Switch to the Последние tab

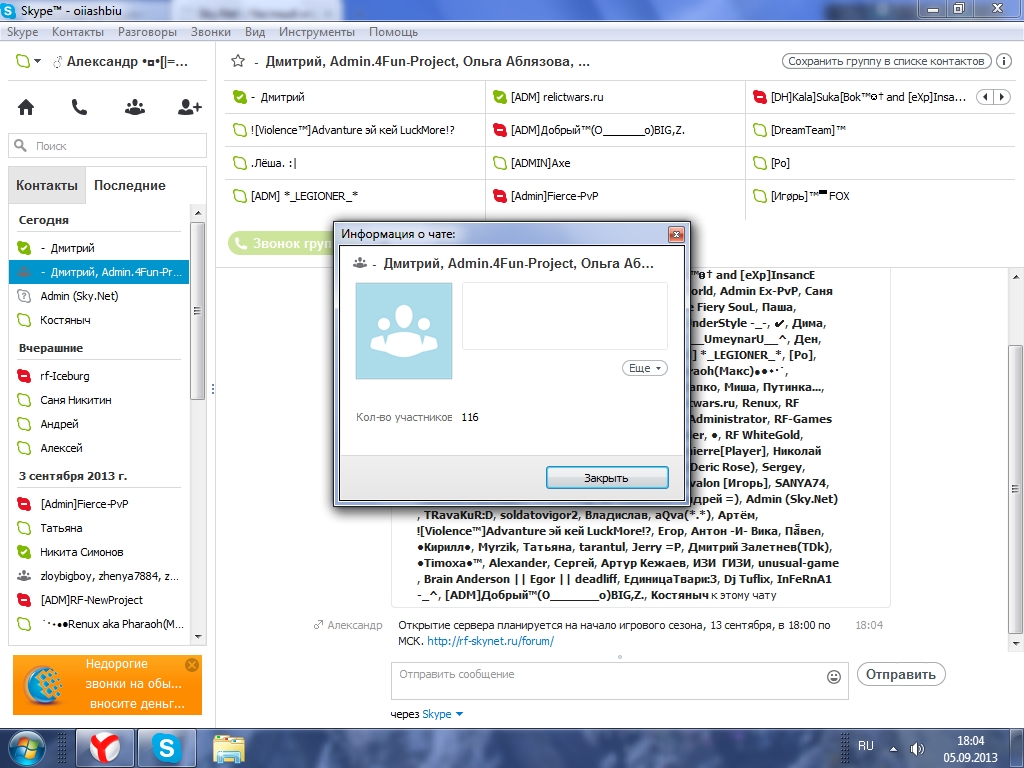click(x=130, y=185)
